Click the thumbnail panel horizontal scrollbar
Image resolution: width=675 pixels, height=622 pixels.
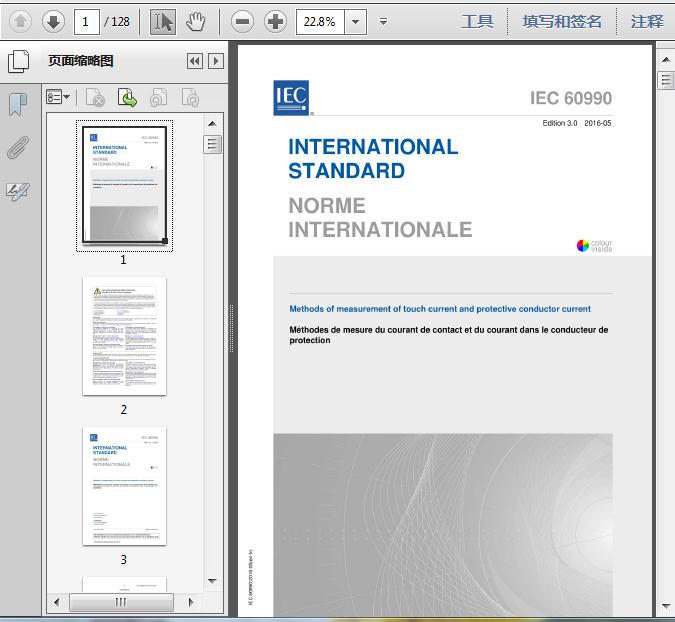pyautogui.click(x=121, y=602)
